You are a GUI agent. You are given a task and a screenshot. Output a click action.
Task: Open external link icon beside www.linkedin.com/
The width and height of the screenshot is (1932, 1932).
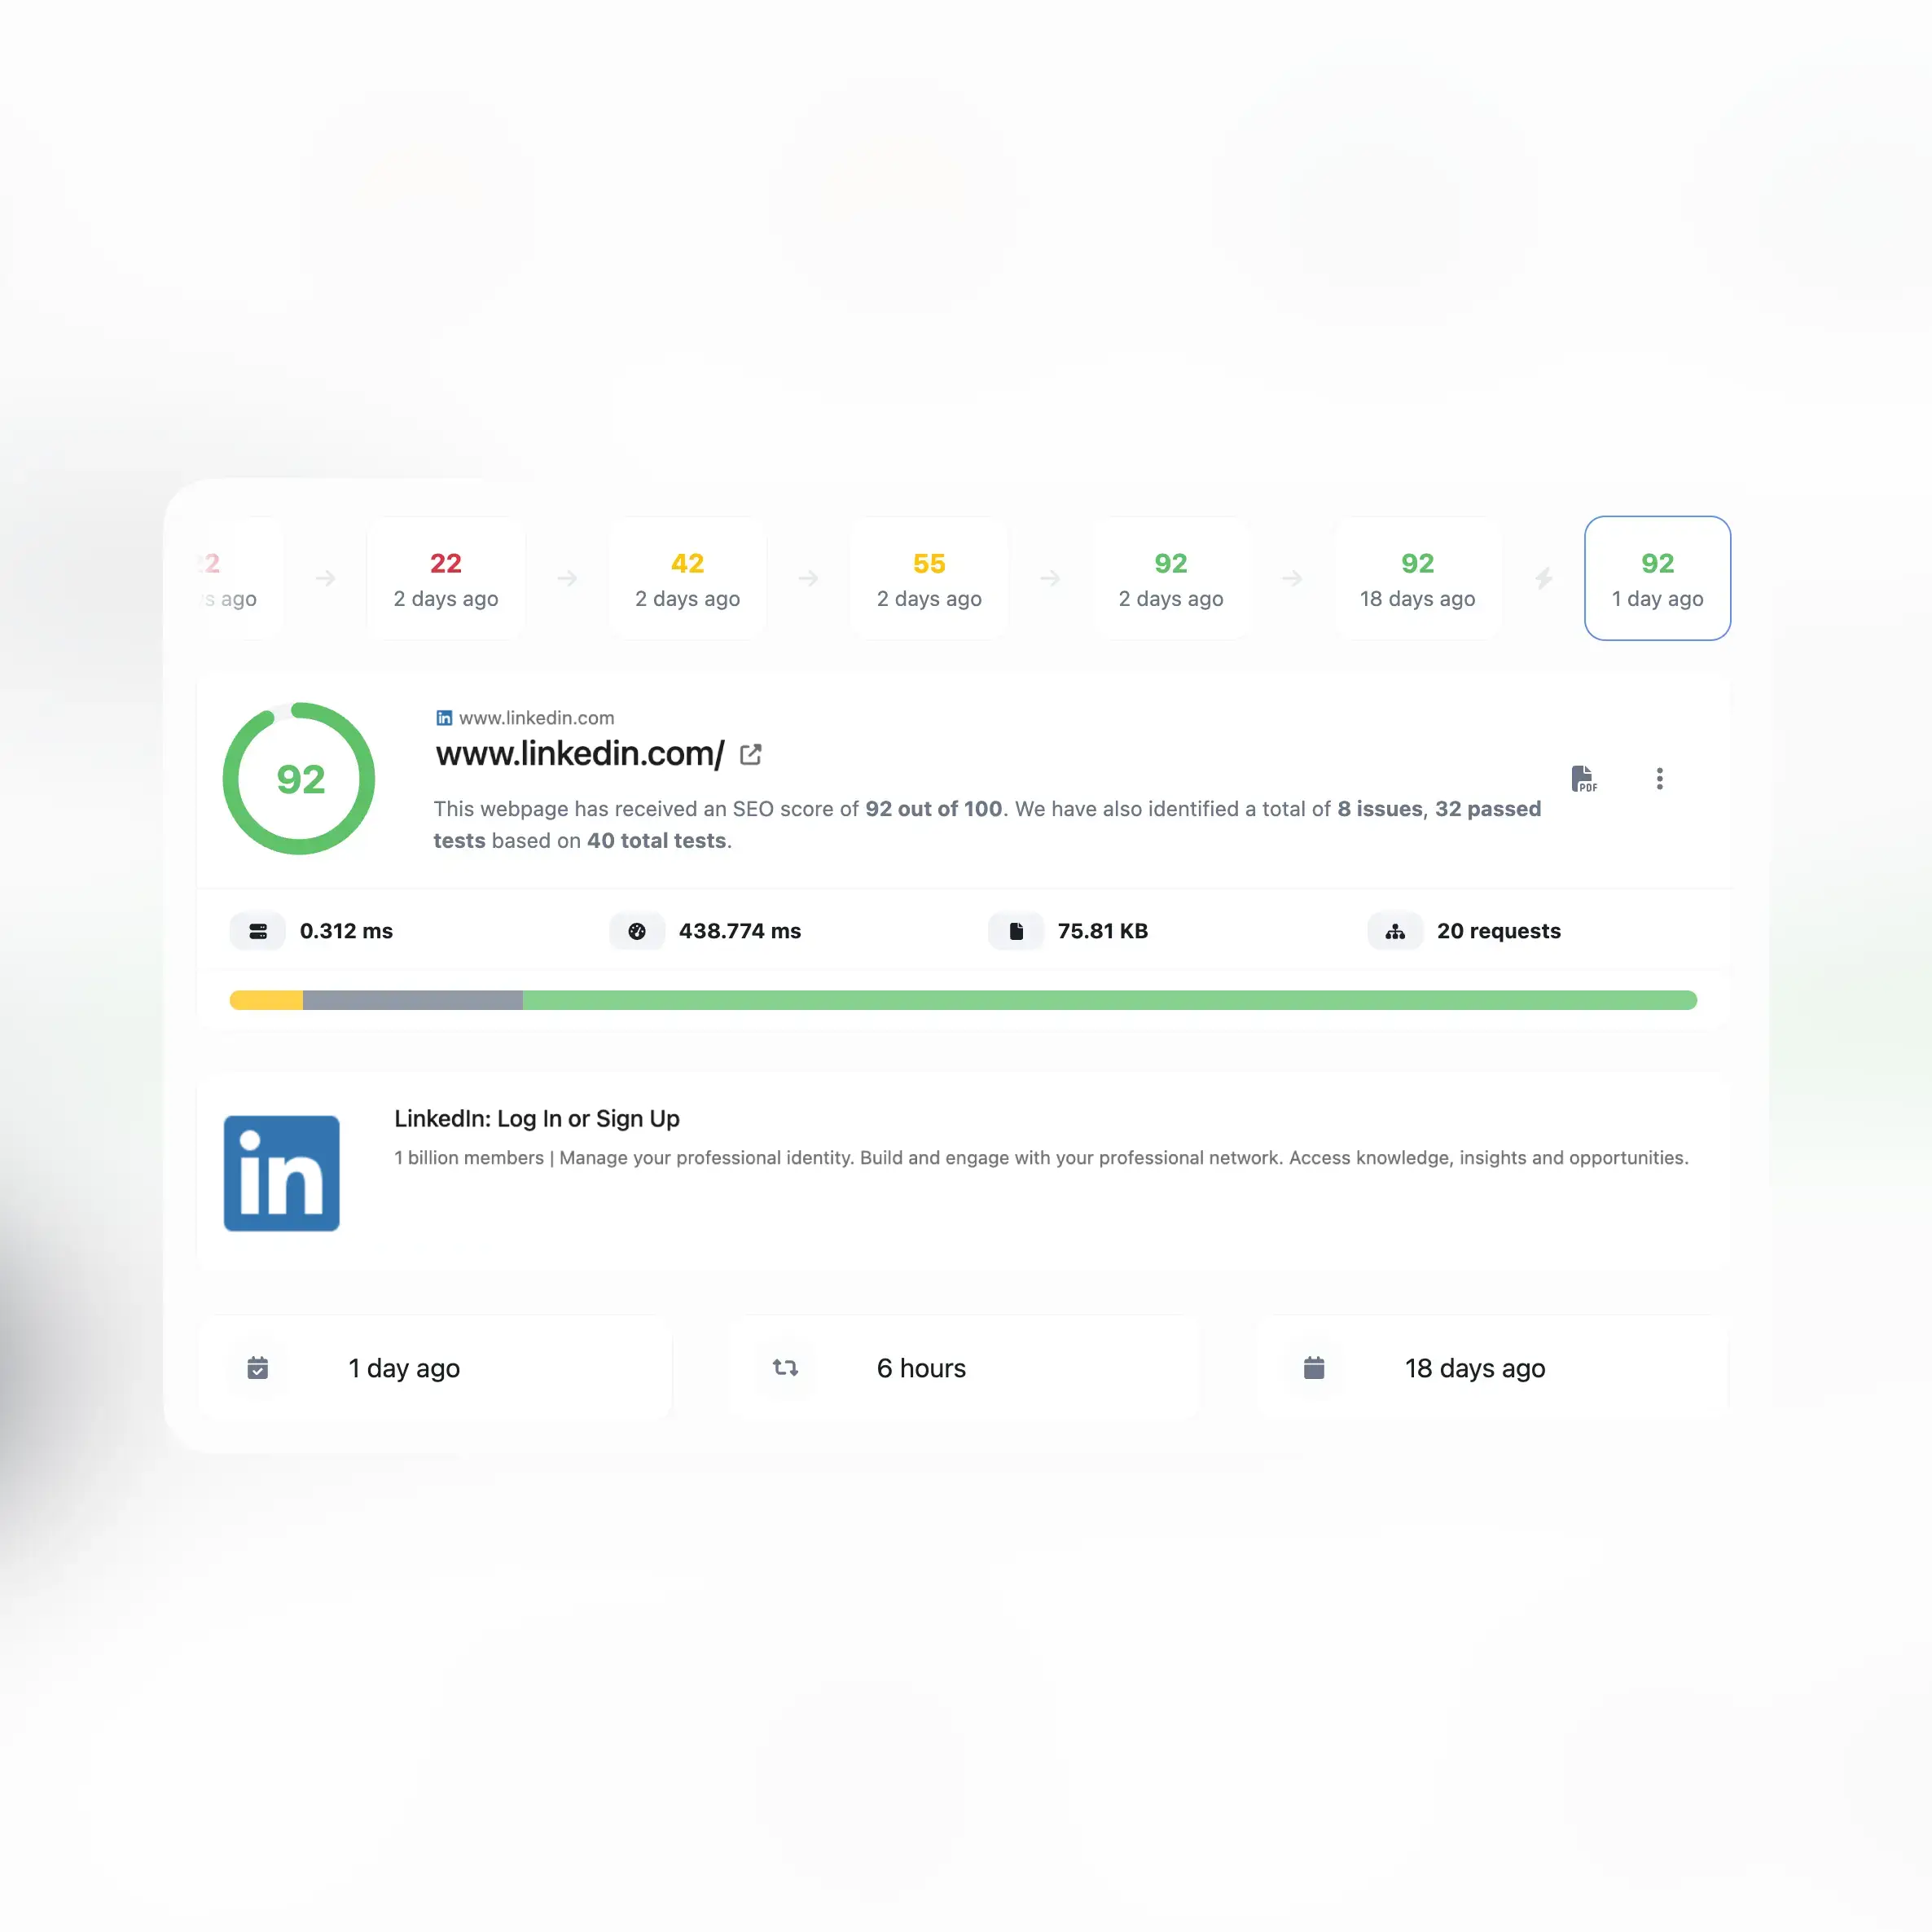point(751,755)
